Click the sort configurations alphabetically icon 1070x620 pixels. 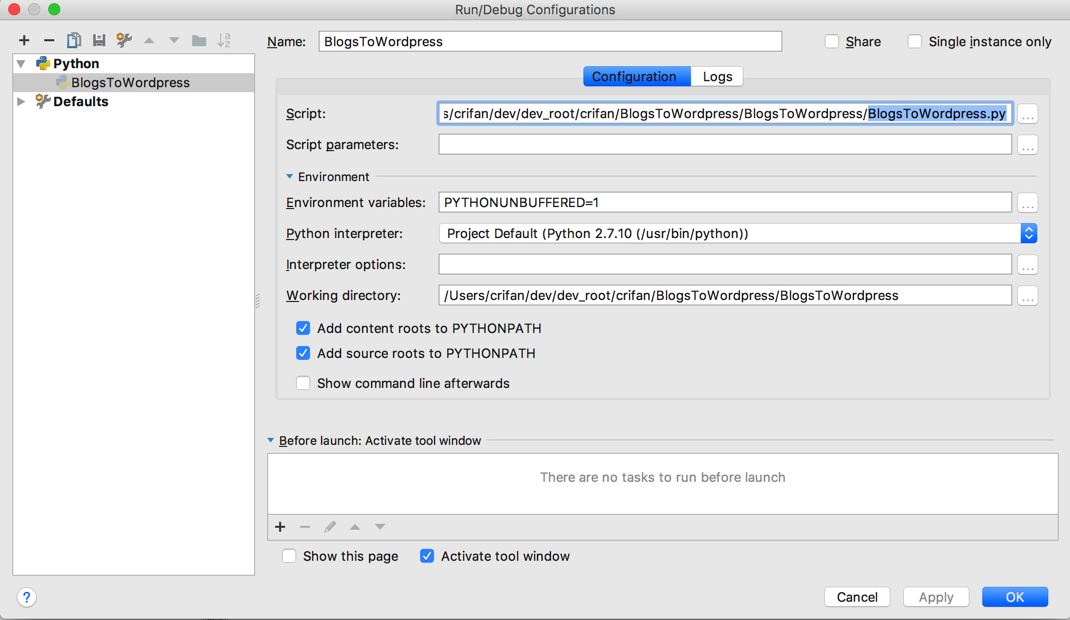coord(224,40)
